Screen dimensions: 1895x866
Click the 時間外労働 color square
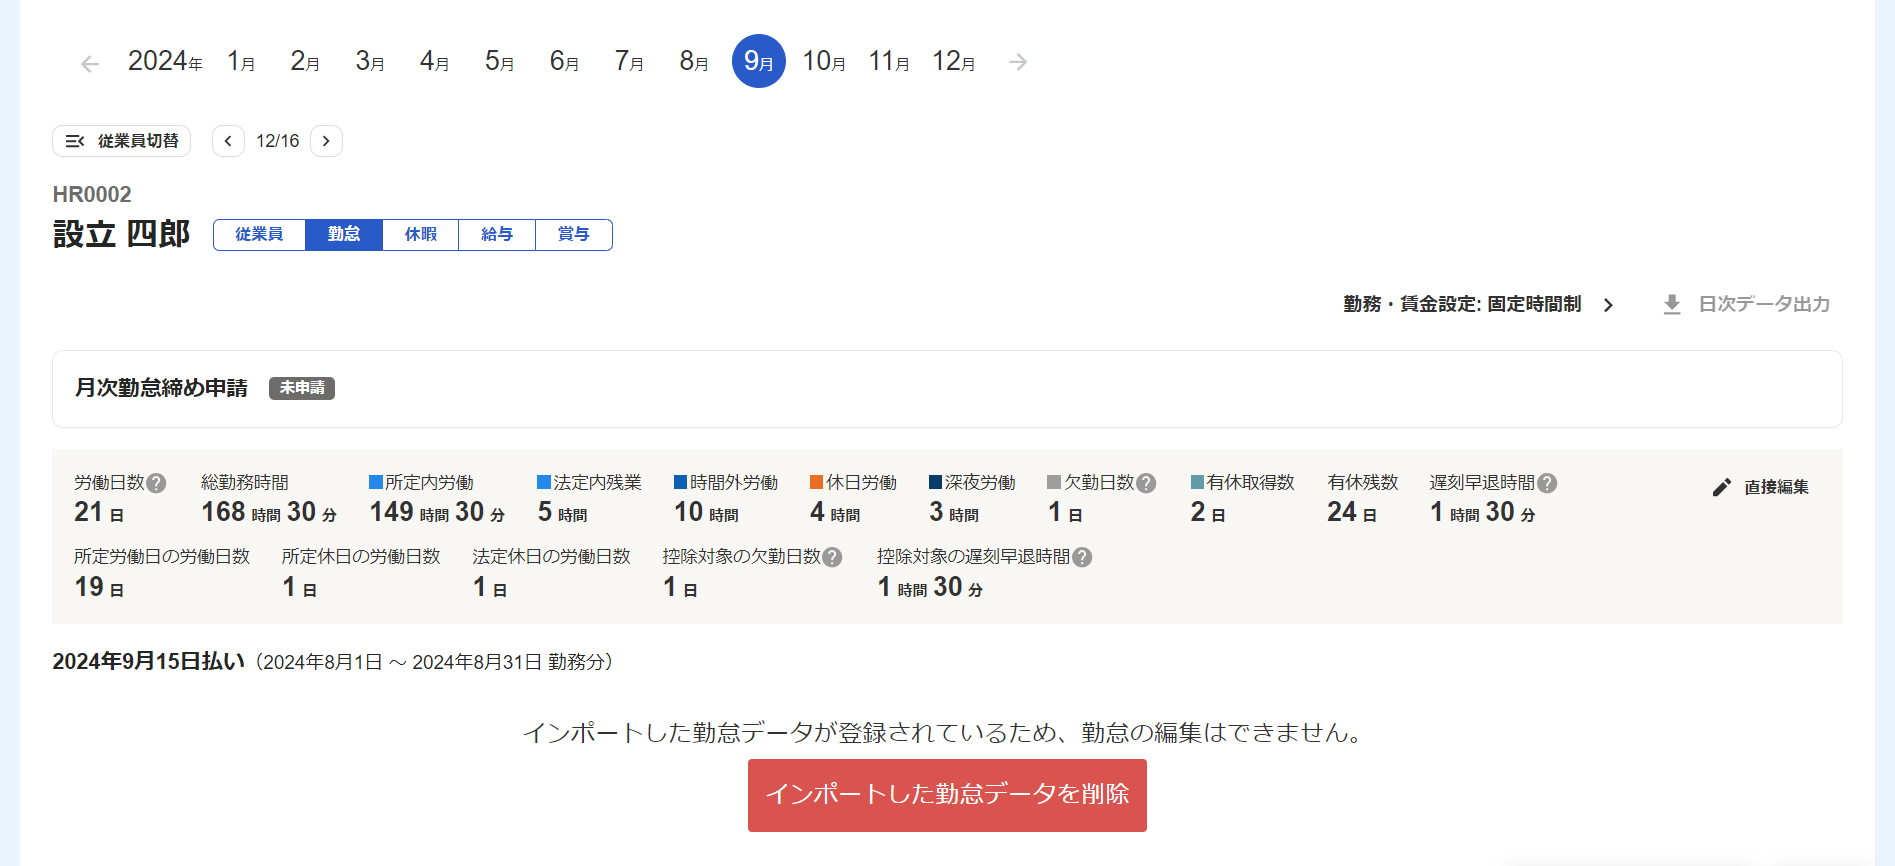[680, 482]
